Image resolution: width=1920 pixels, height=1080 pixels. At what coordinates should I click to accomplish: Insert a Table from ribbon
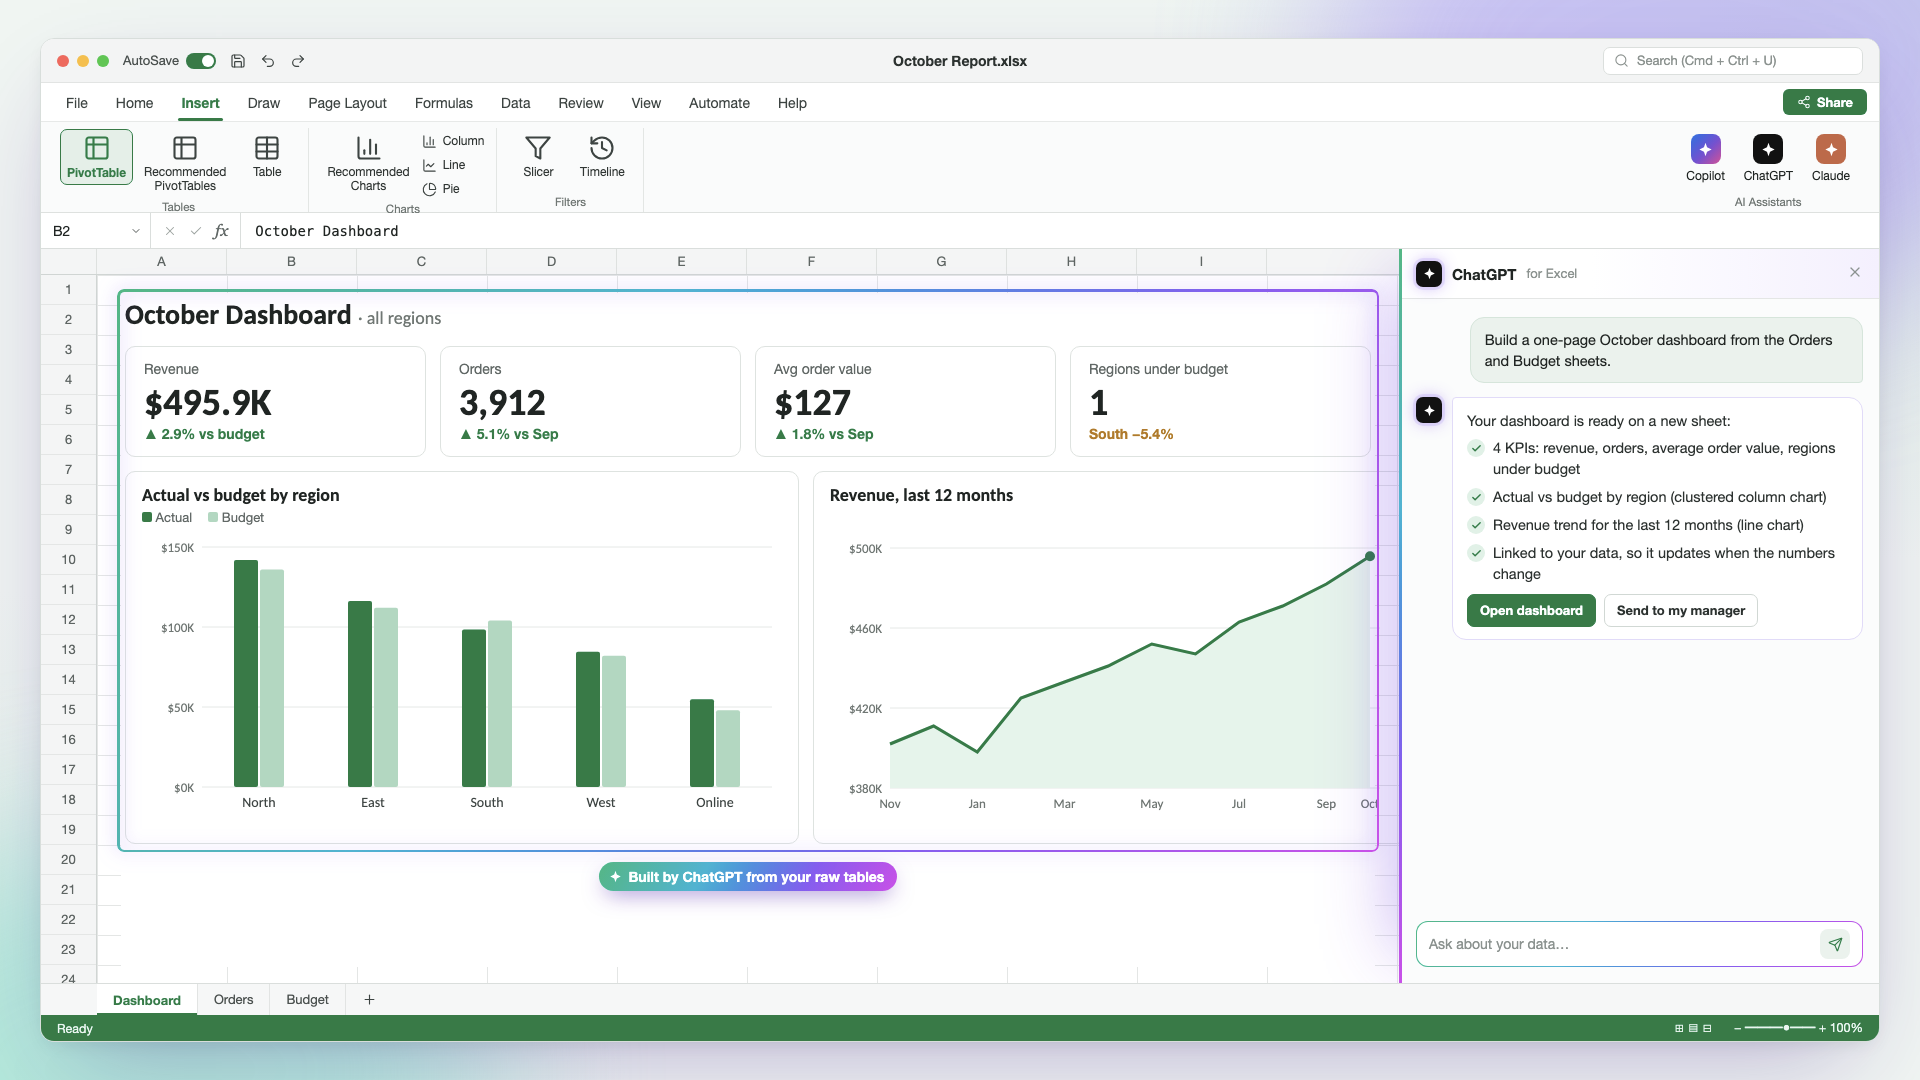coord(267,157)
